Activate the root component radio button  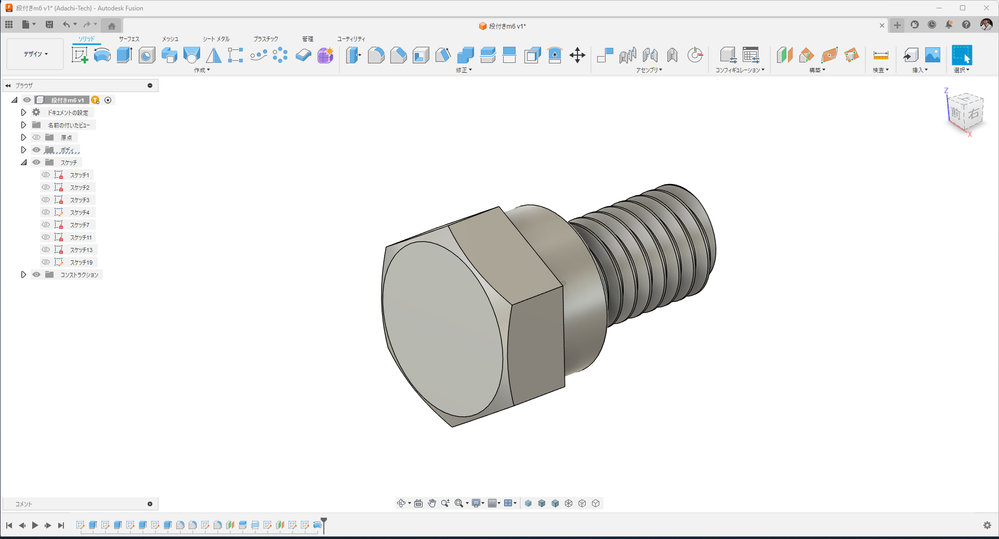point(108,100)
